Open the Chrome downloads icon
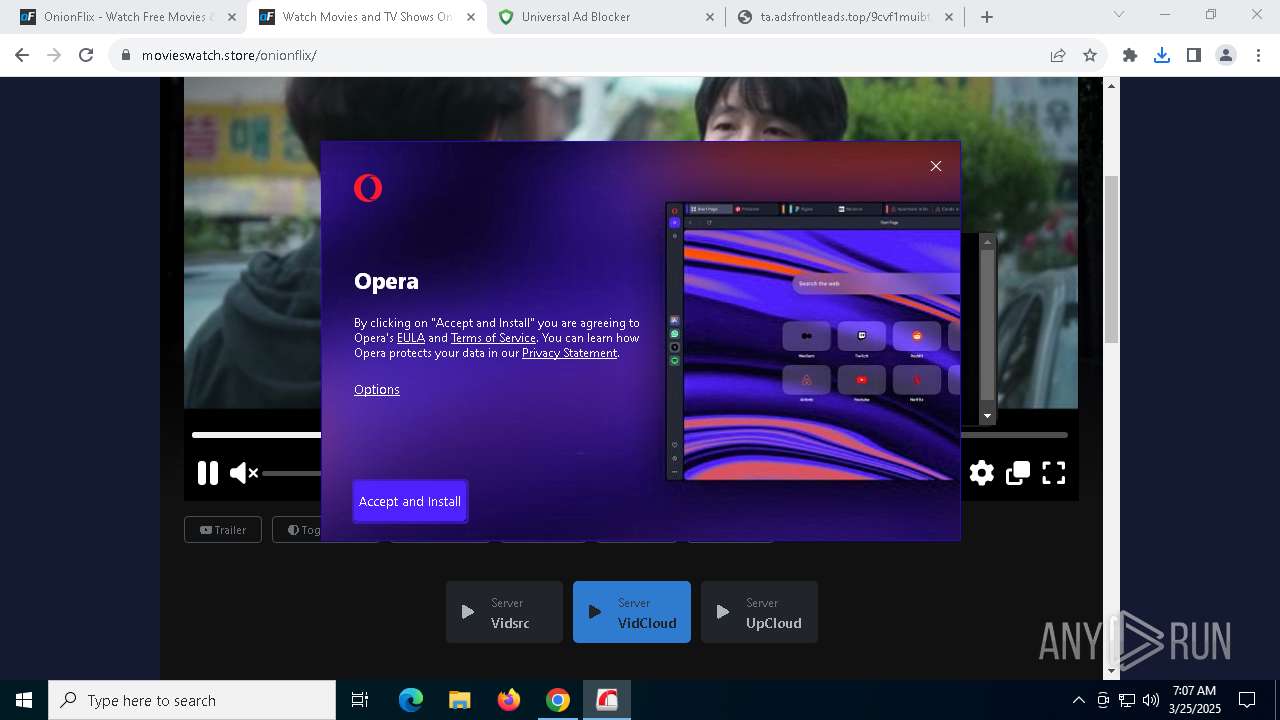The width and height of the screenshot is (1280, 720). click(x=1162, y=55)
